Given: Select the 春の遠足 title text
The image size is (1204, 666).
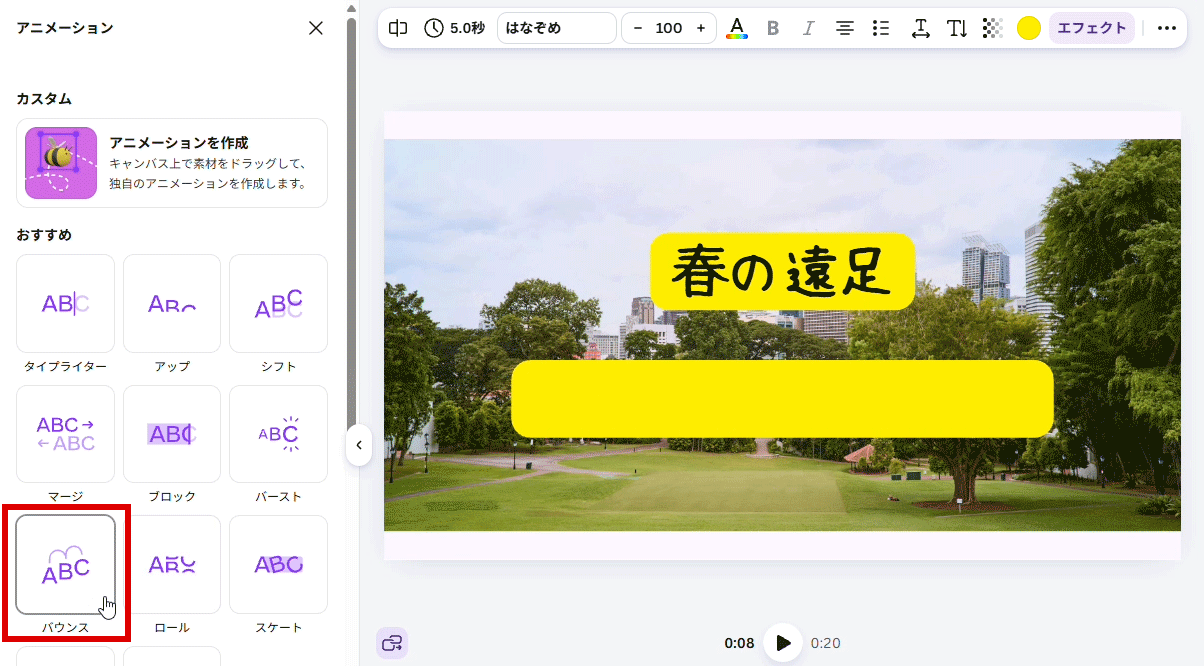Looking at the screenshot, I should click(x=782, y=271).
